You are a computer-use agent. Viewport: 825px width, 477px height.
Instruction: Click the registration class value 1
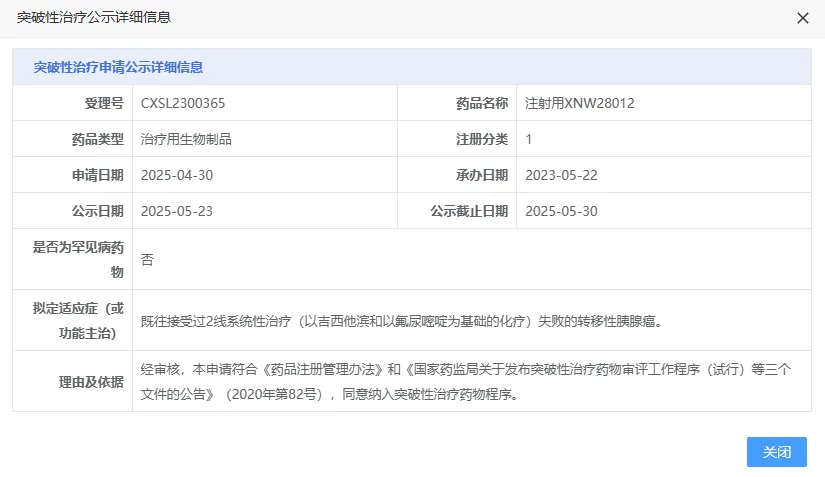click(x=529, y=139)
